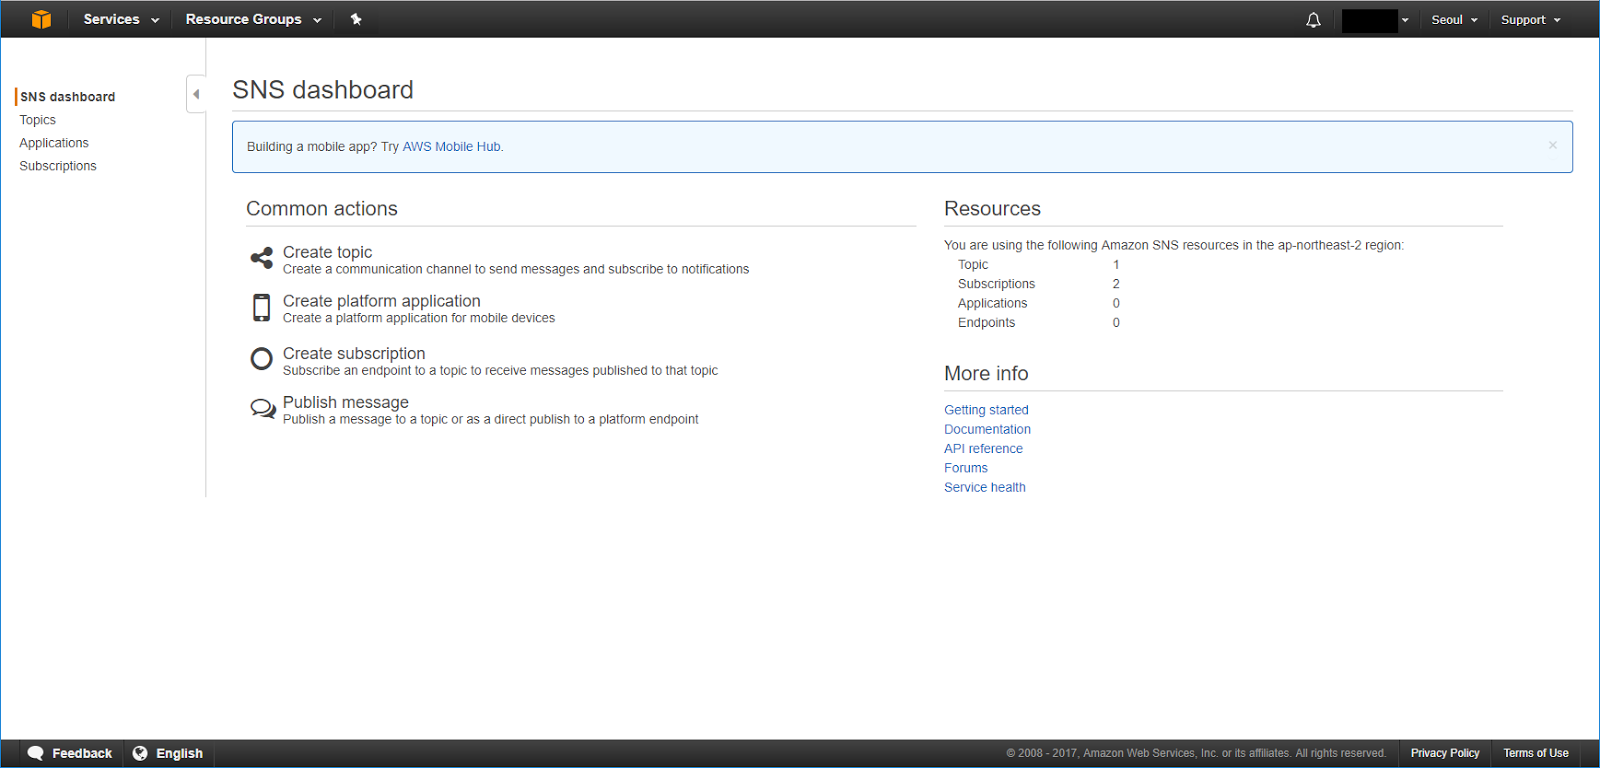Click the Create topic heading link

point(327,252)
